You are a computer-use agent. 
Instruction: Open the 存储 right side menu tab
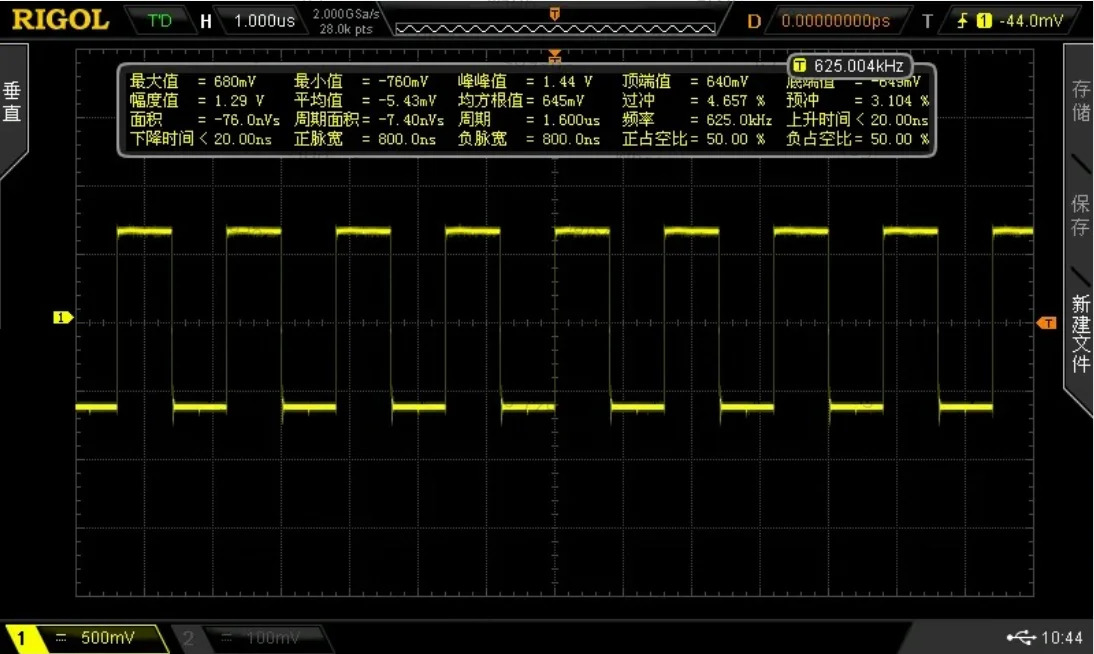[x=1081, y=100]
